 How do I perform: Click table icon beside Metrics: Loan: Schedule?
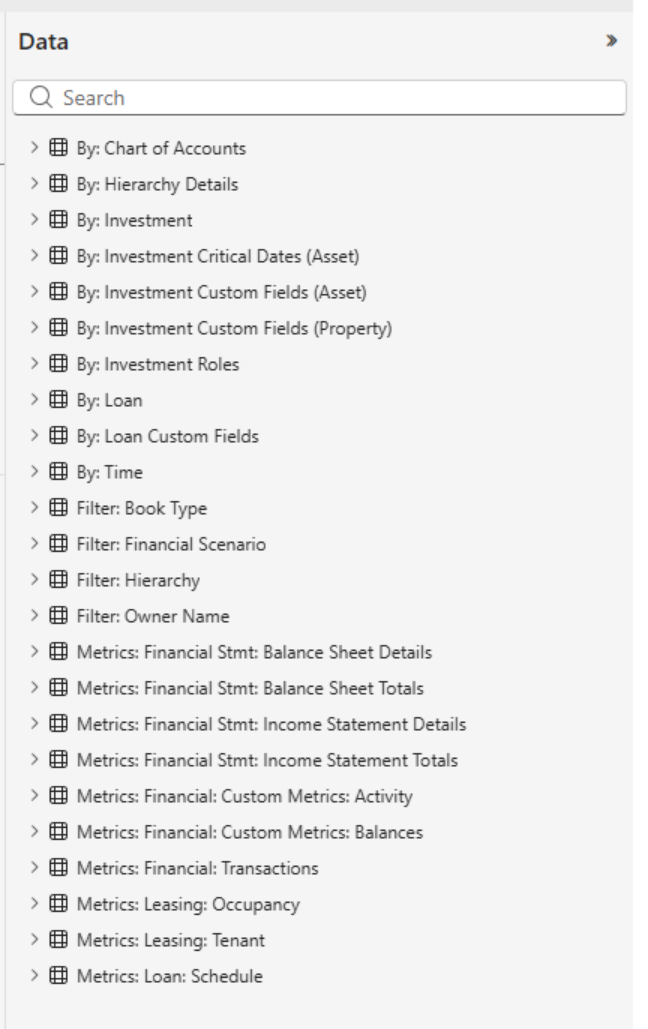pos(59,976)
